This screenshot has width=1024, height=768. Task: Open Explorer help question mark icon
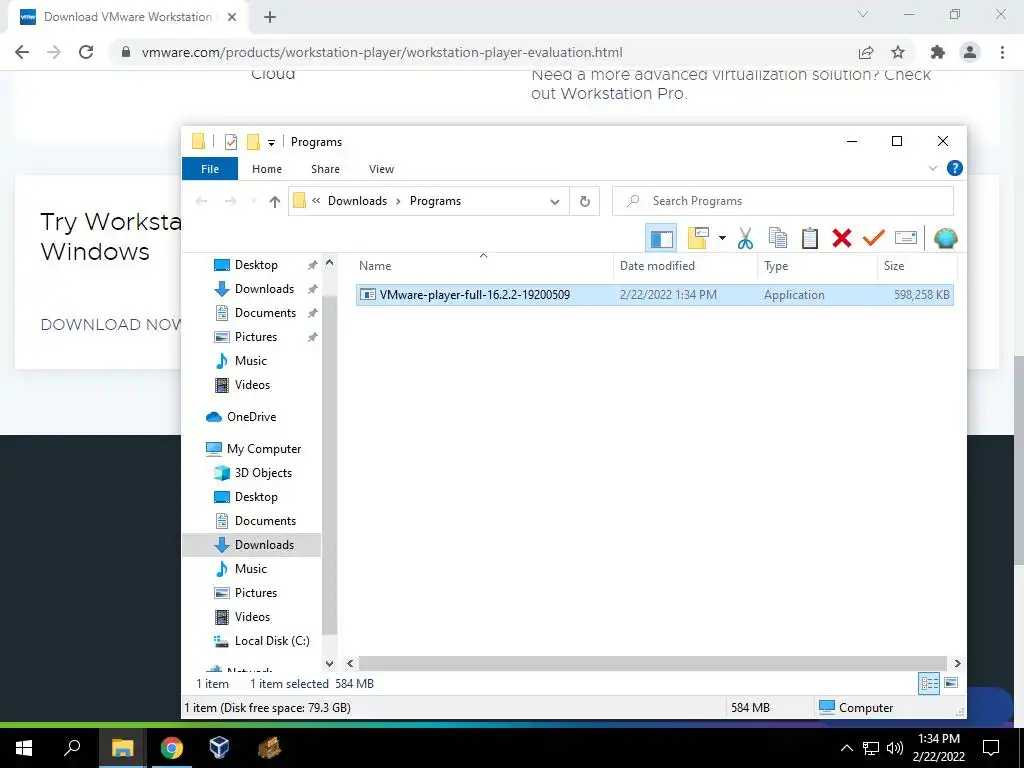(x=954, y=168)
